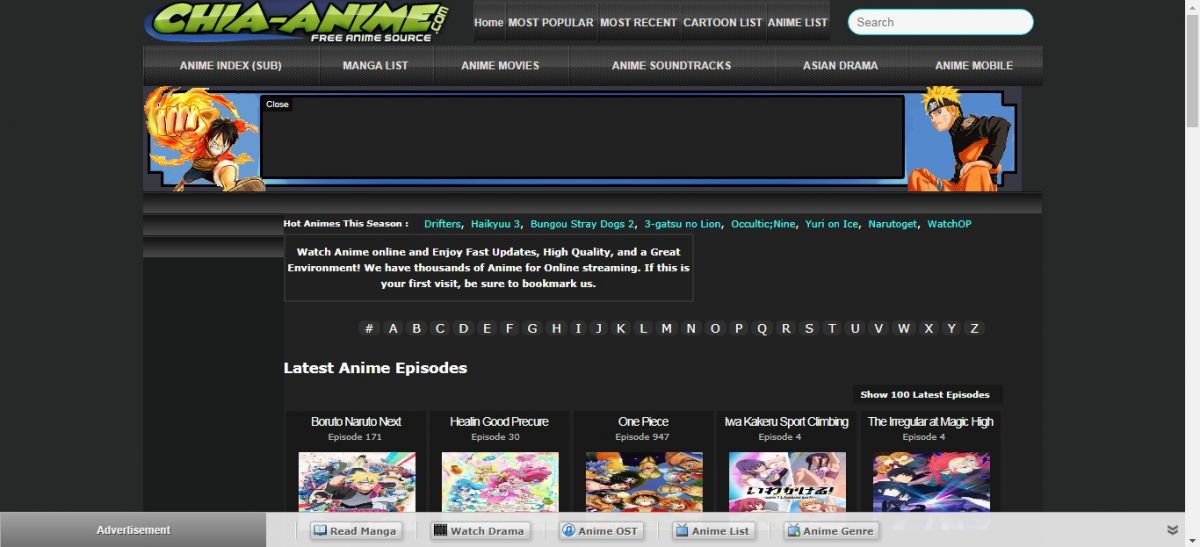Click Show 100 Latest Episodes button
Viewport: 1200px width, 547px height.
925,395
